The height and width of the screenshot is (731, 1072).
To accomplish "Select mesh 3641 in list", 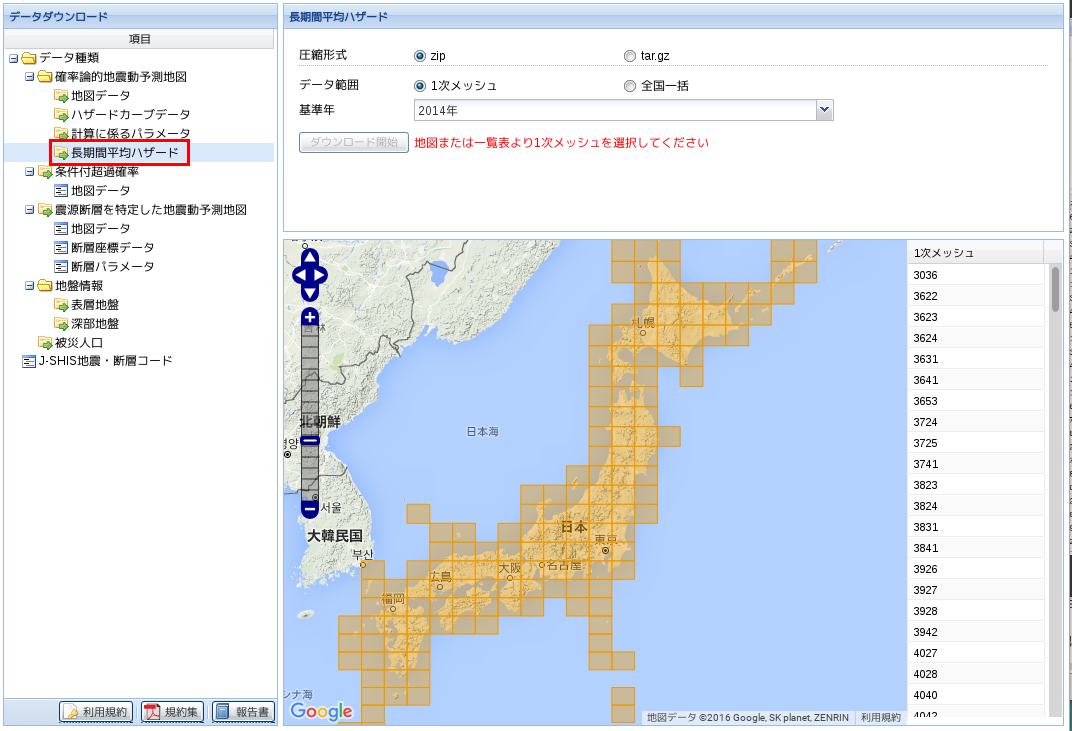I will [976, 380].
